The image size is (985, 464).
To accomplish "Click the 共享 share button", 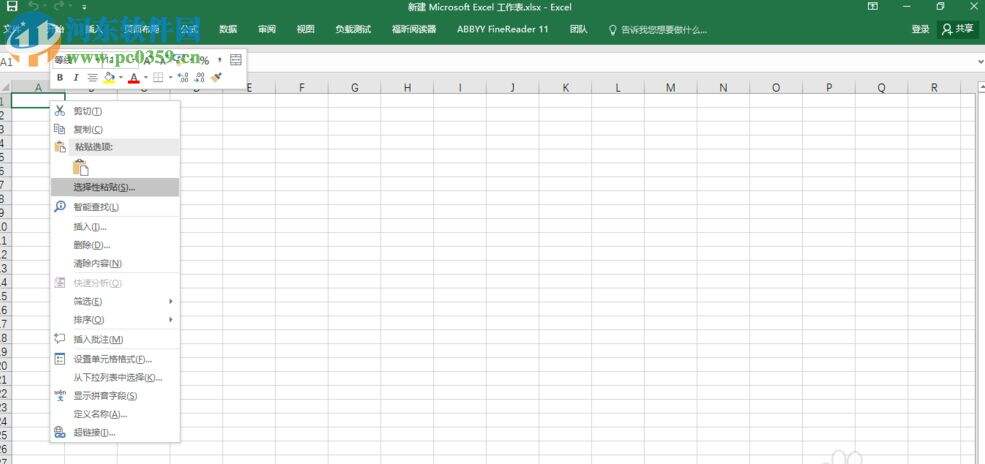I will click(958, 29).
